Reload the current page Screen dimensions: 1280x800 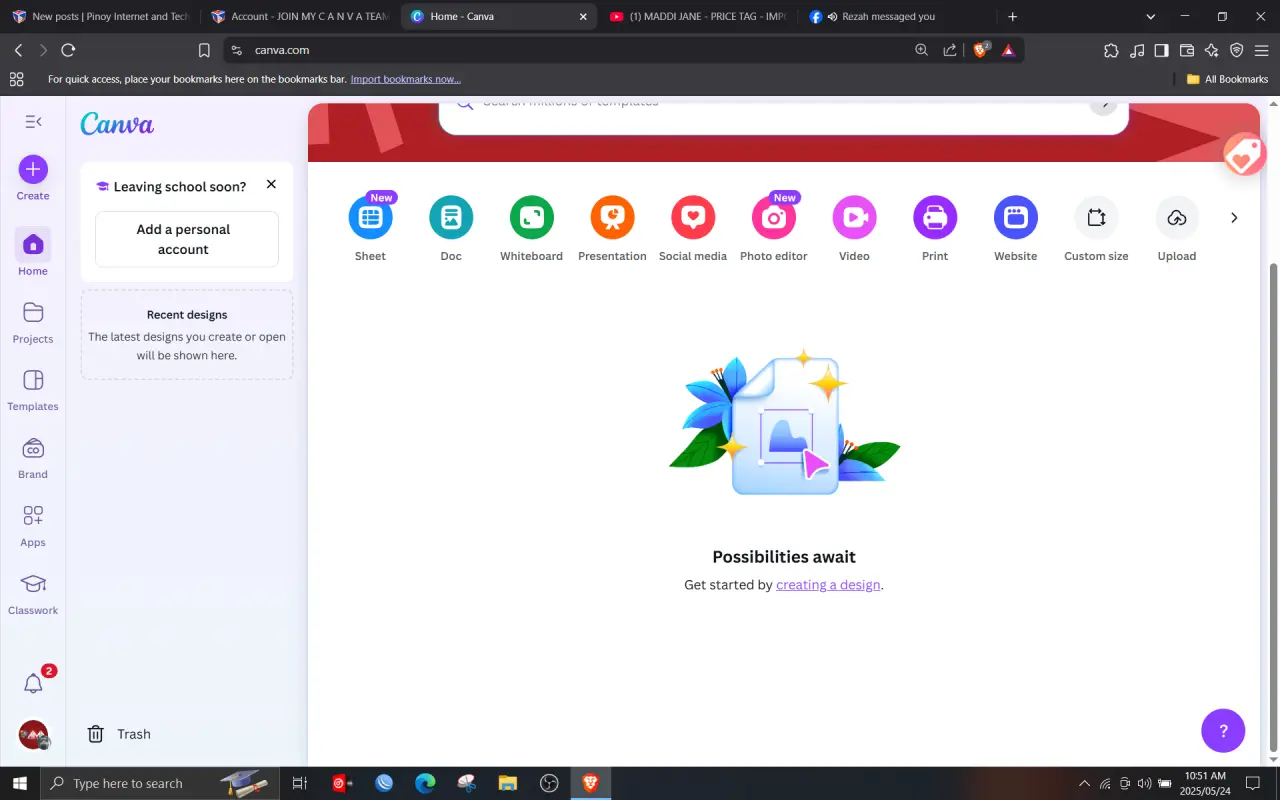(x=68, y=50)
